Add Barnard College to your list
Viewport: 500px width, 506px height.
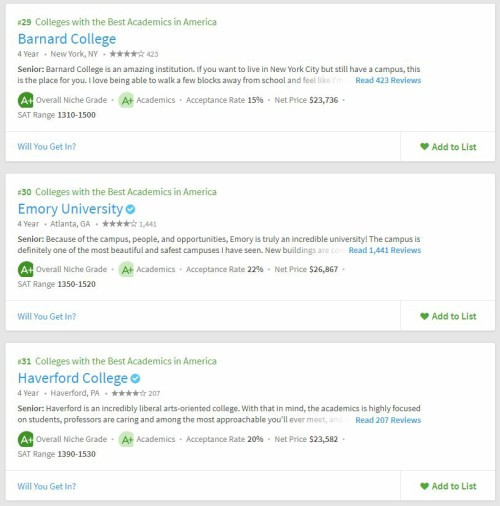(x=448, y=147)
